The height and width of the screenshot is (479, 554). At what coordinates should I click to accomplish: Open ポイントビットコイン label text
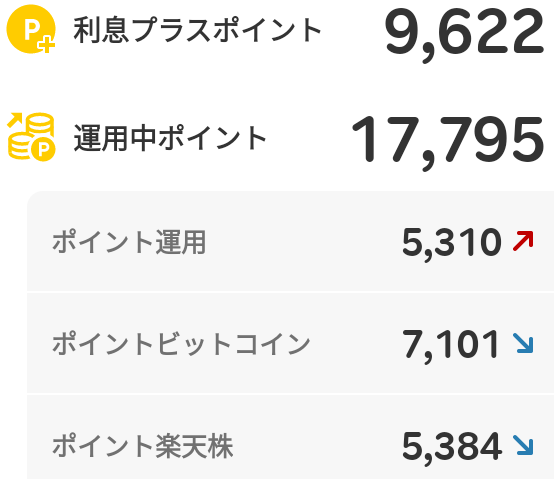point(181,343)
